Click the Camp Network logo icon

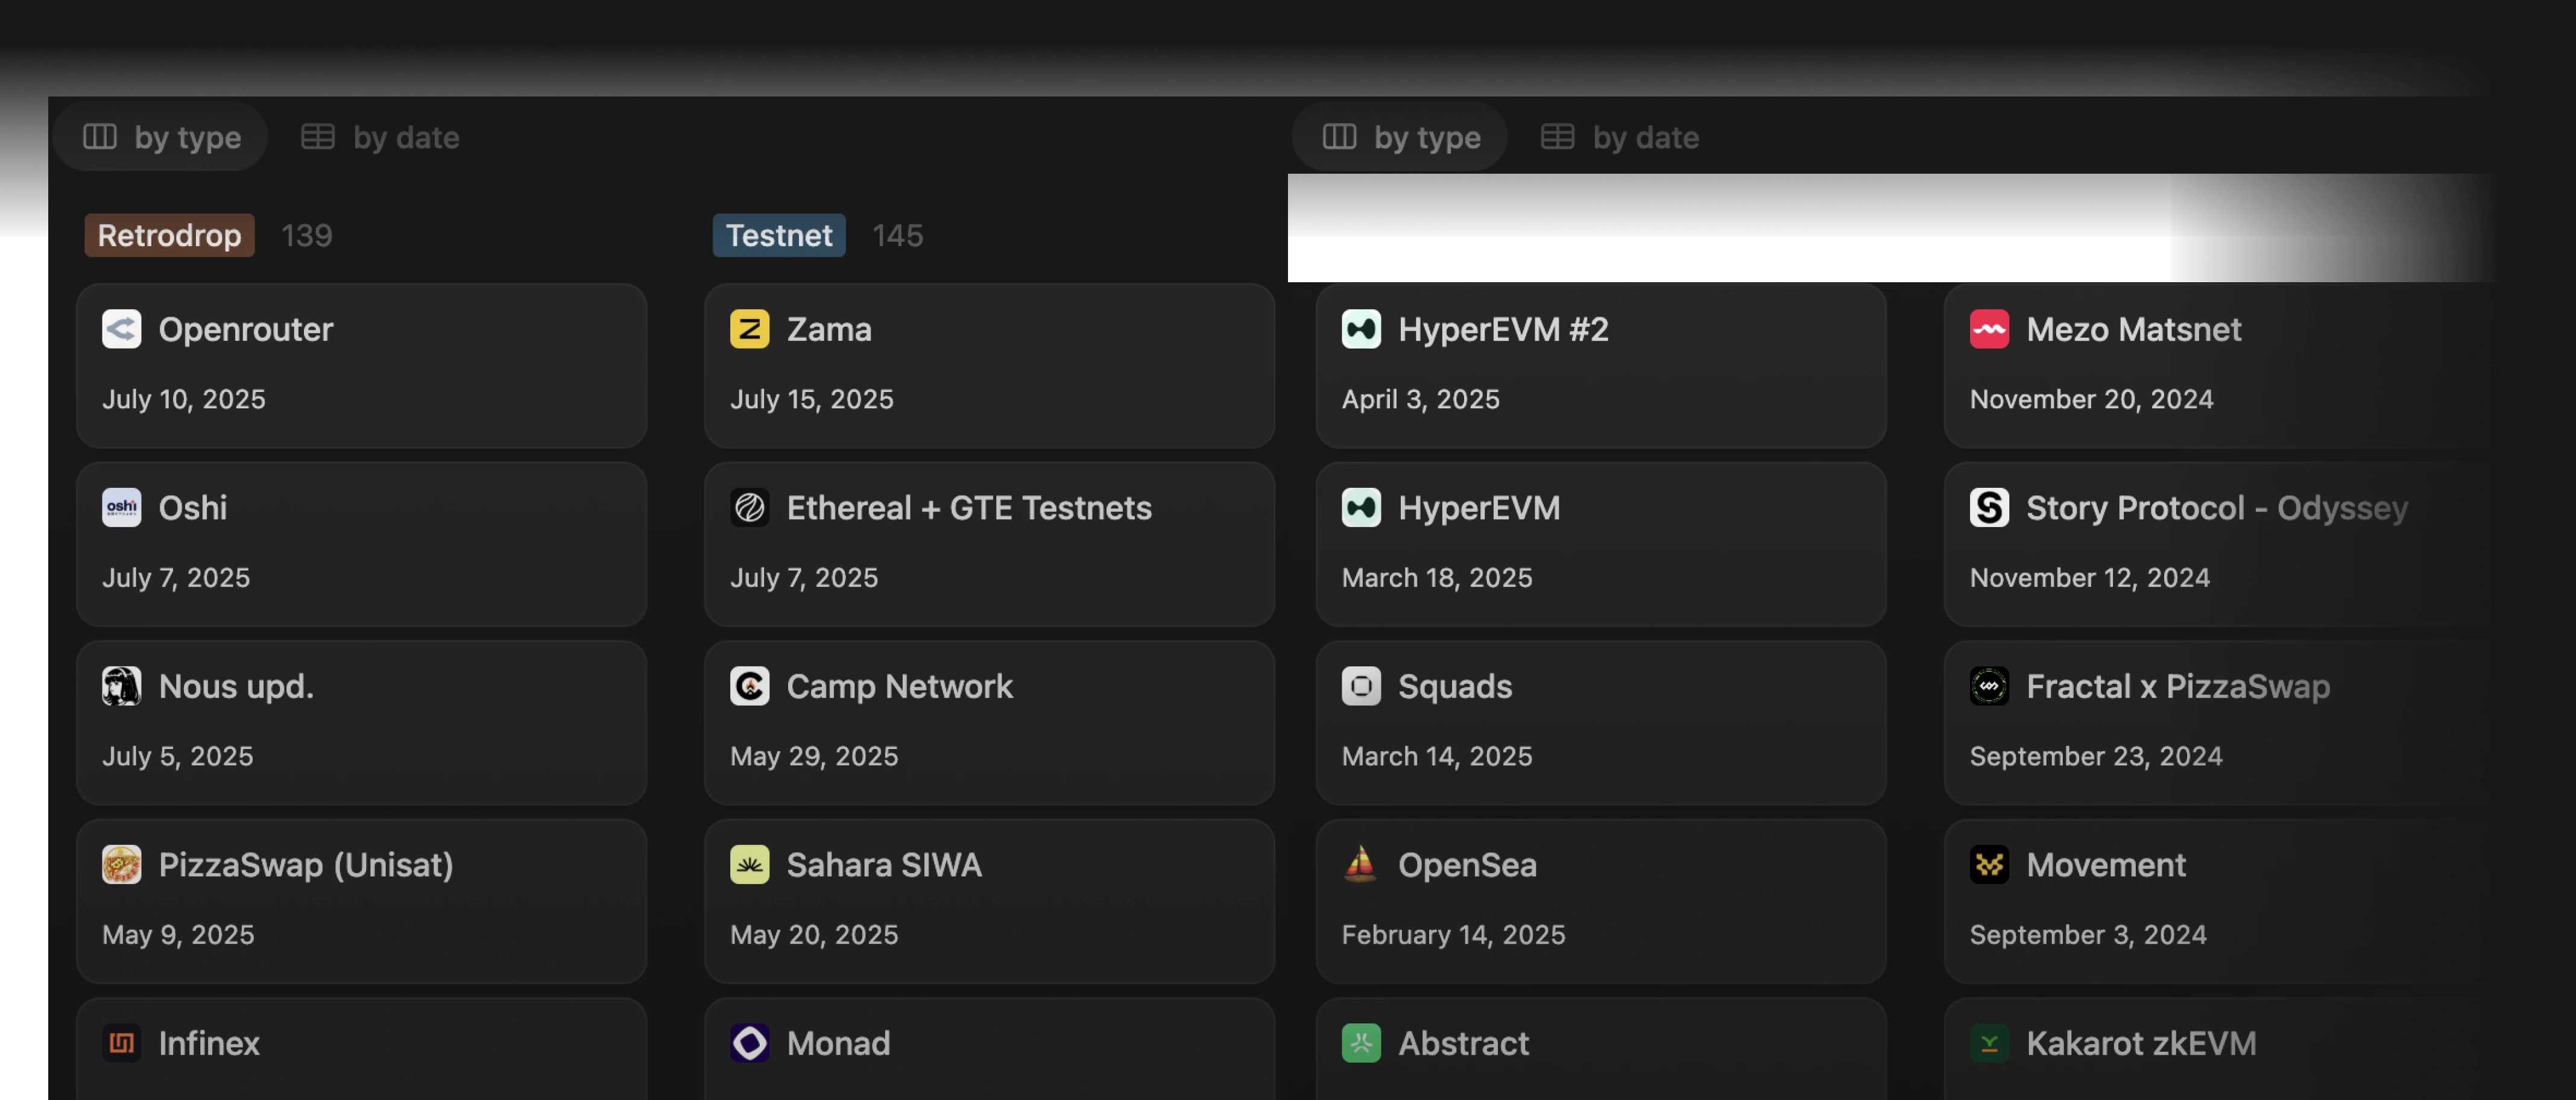(749, 686)
